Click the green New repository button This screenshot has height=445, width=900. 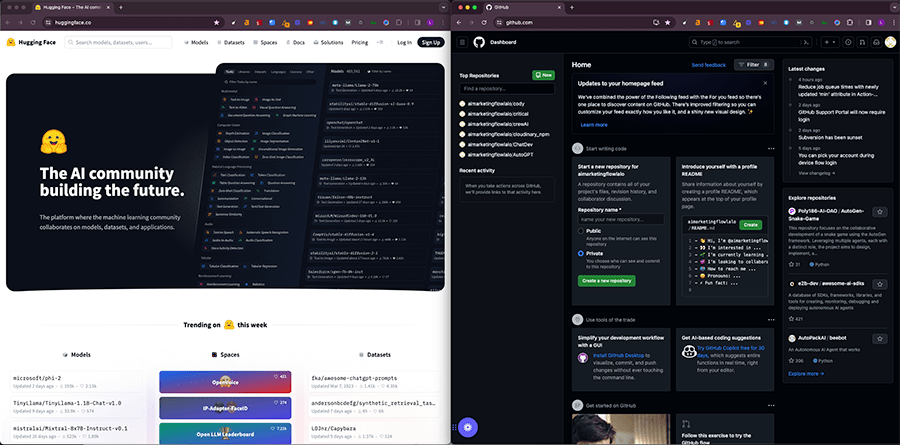pos(544,75)
